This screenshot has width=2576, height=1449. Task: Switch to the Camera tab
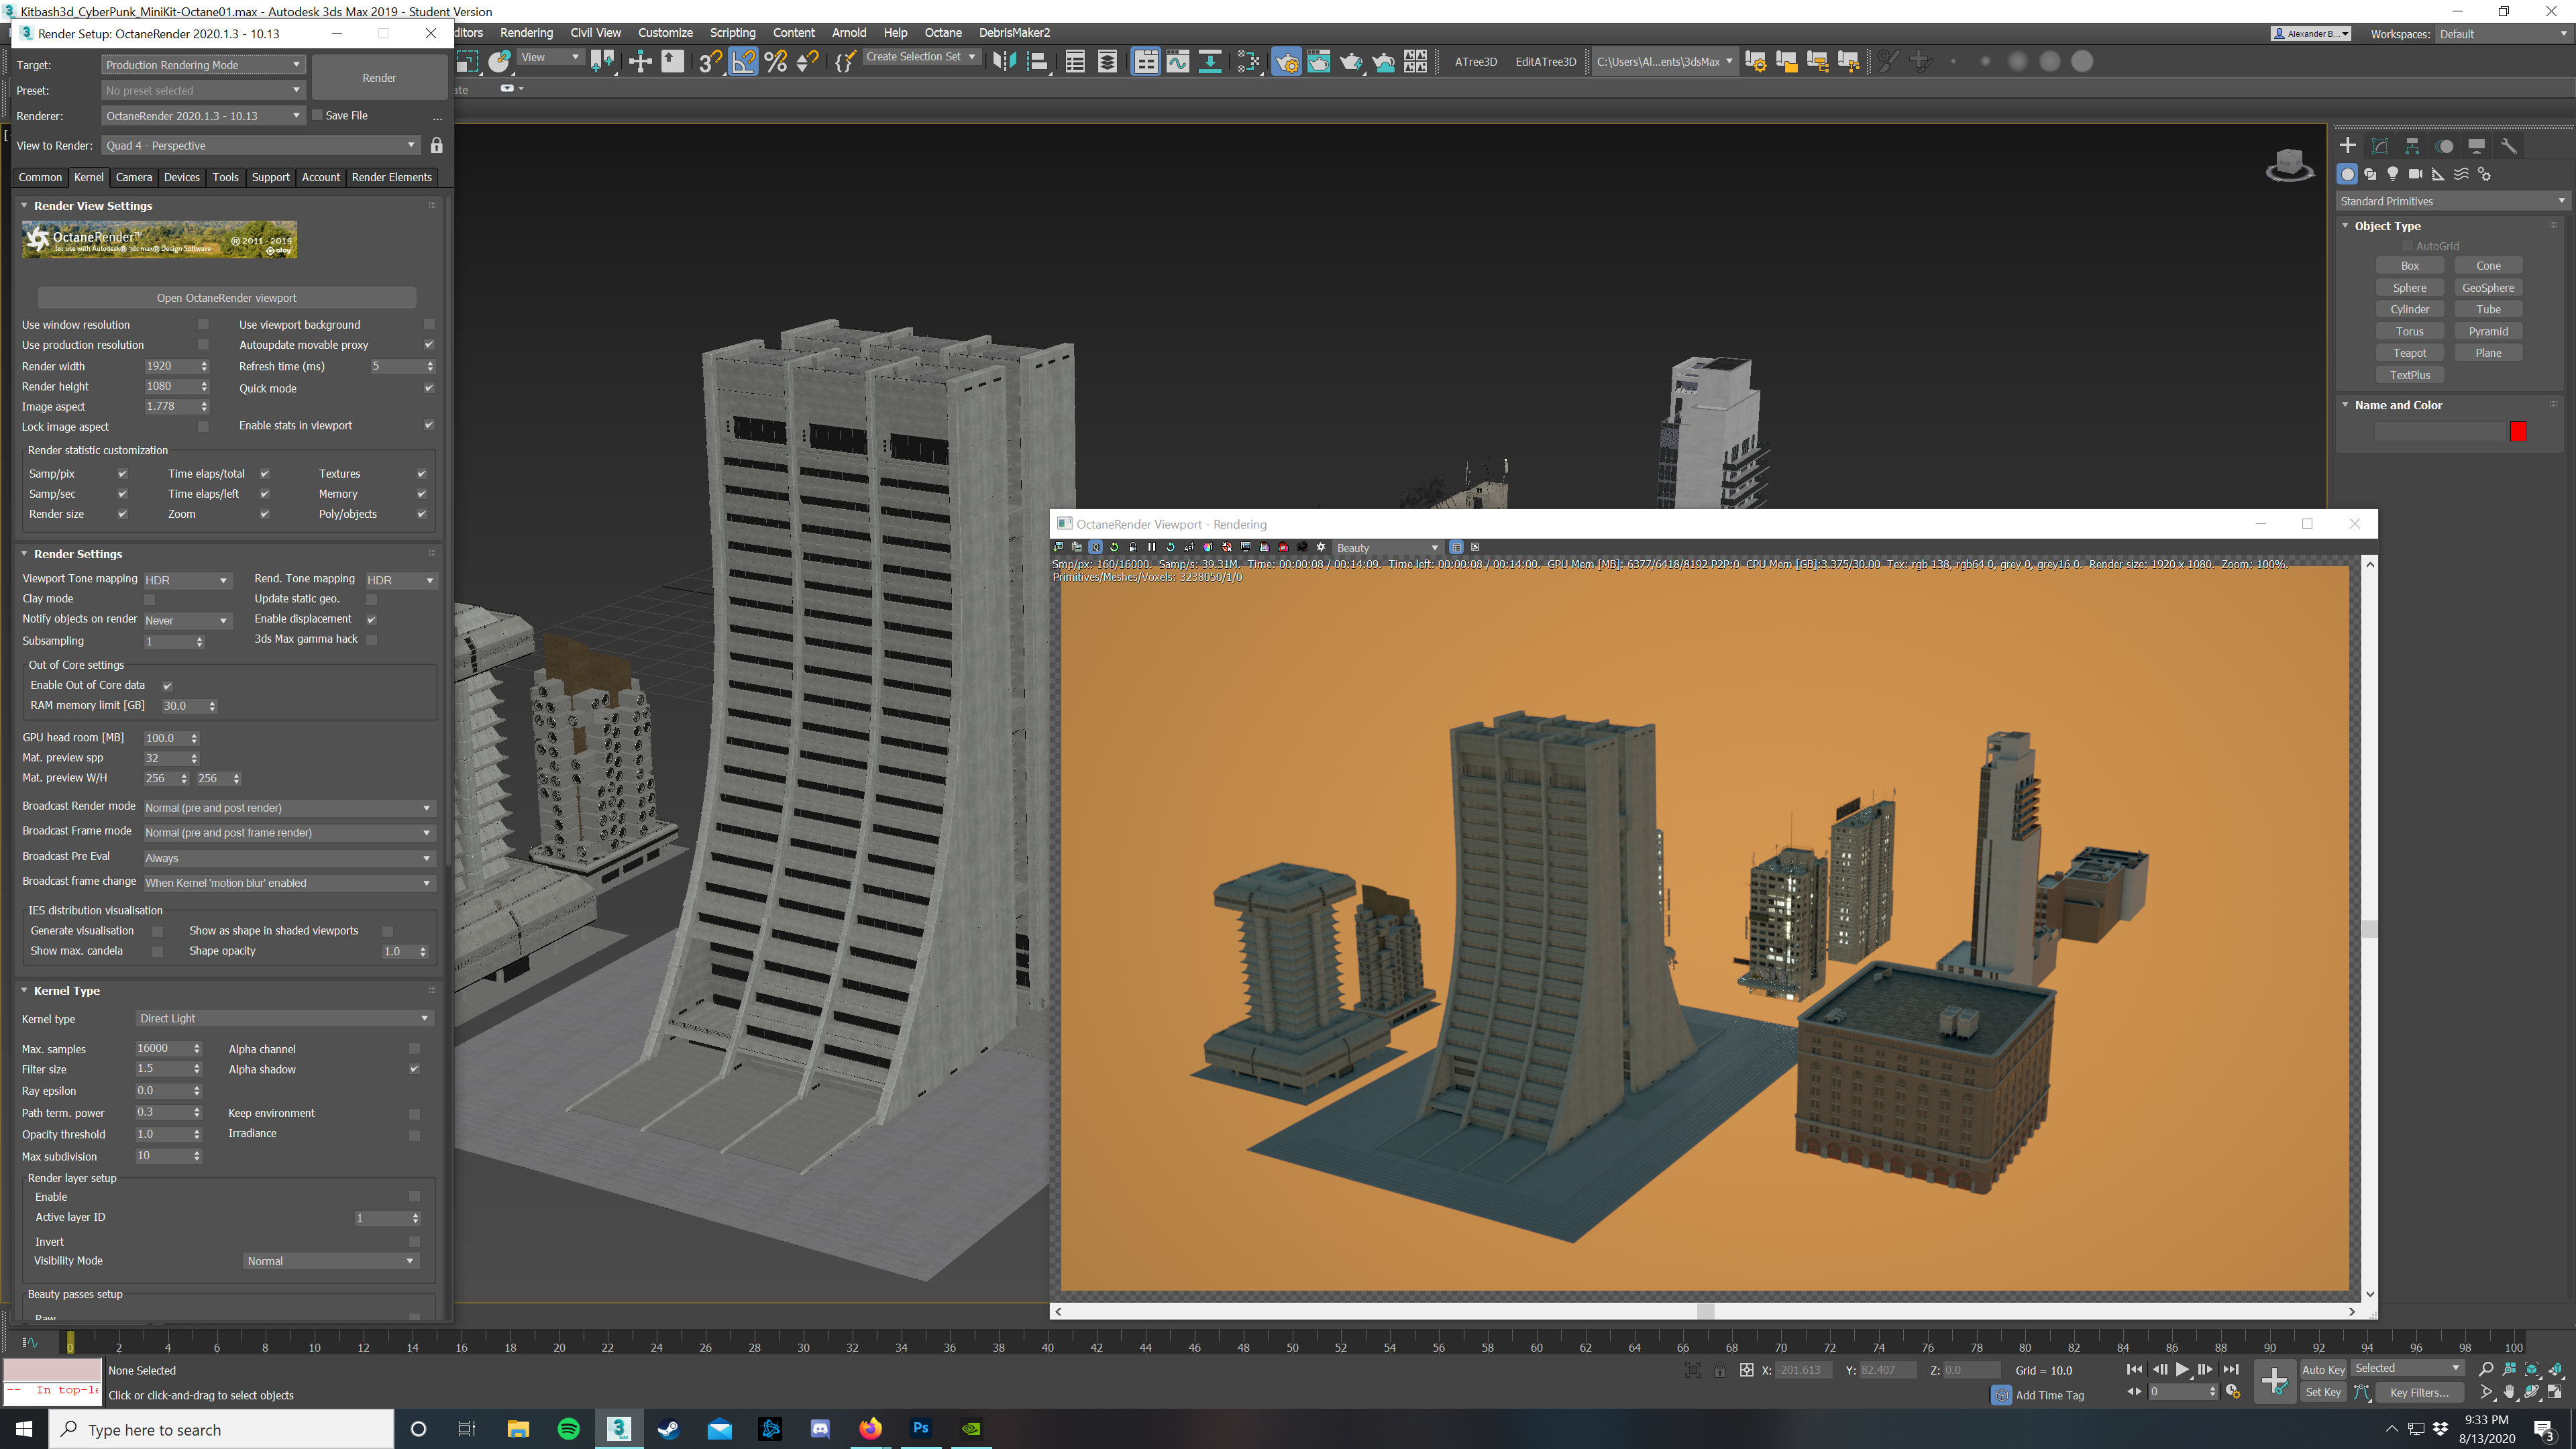point(133,177)
